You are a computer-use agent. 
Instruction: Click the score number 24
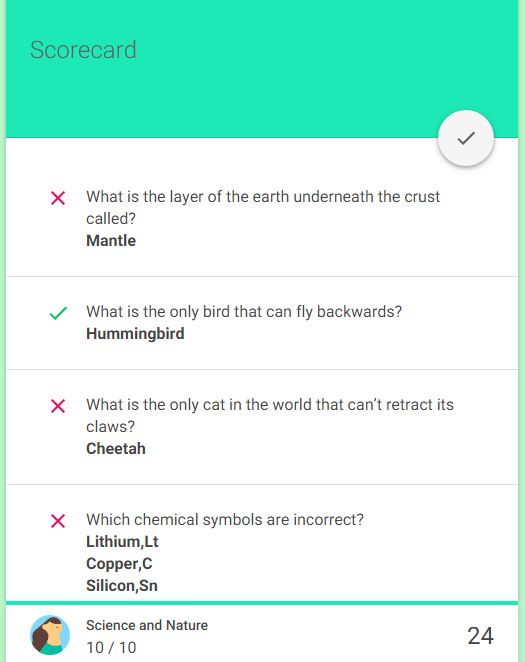tap(480, 636)
